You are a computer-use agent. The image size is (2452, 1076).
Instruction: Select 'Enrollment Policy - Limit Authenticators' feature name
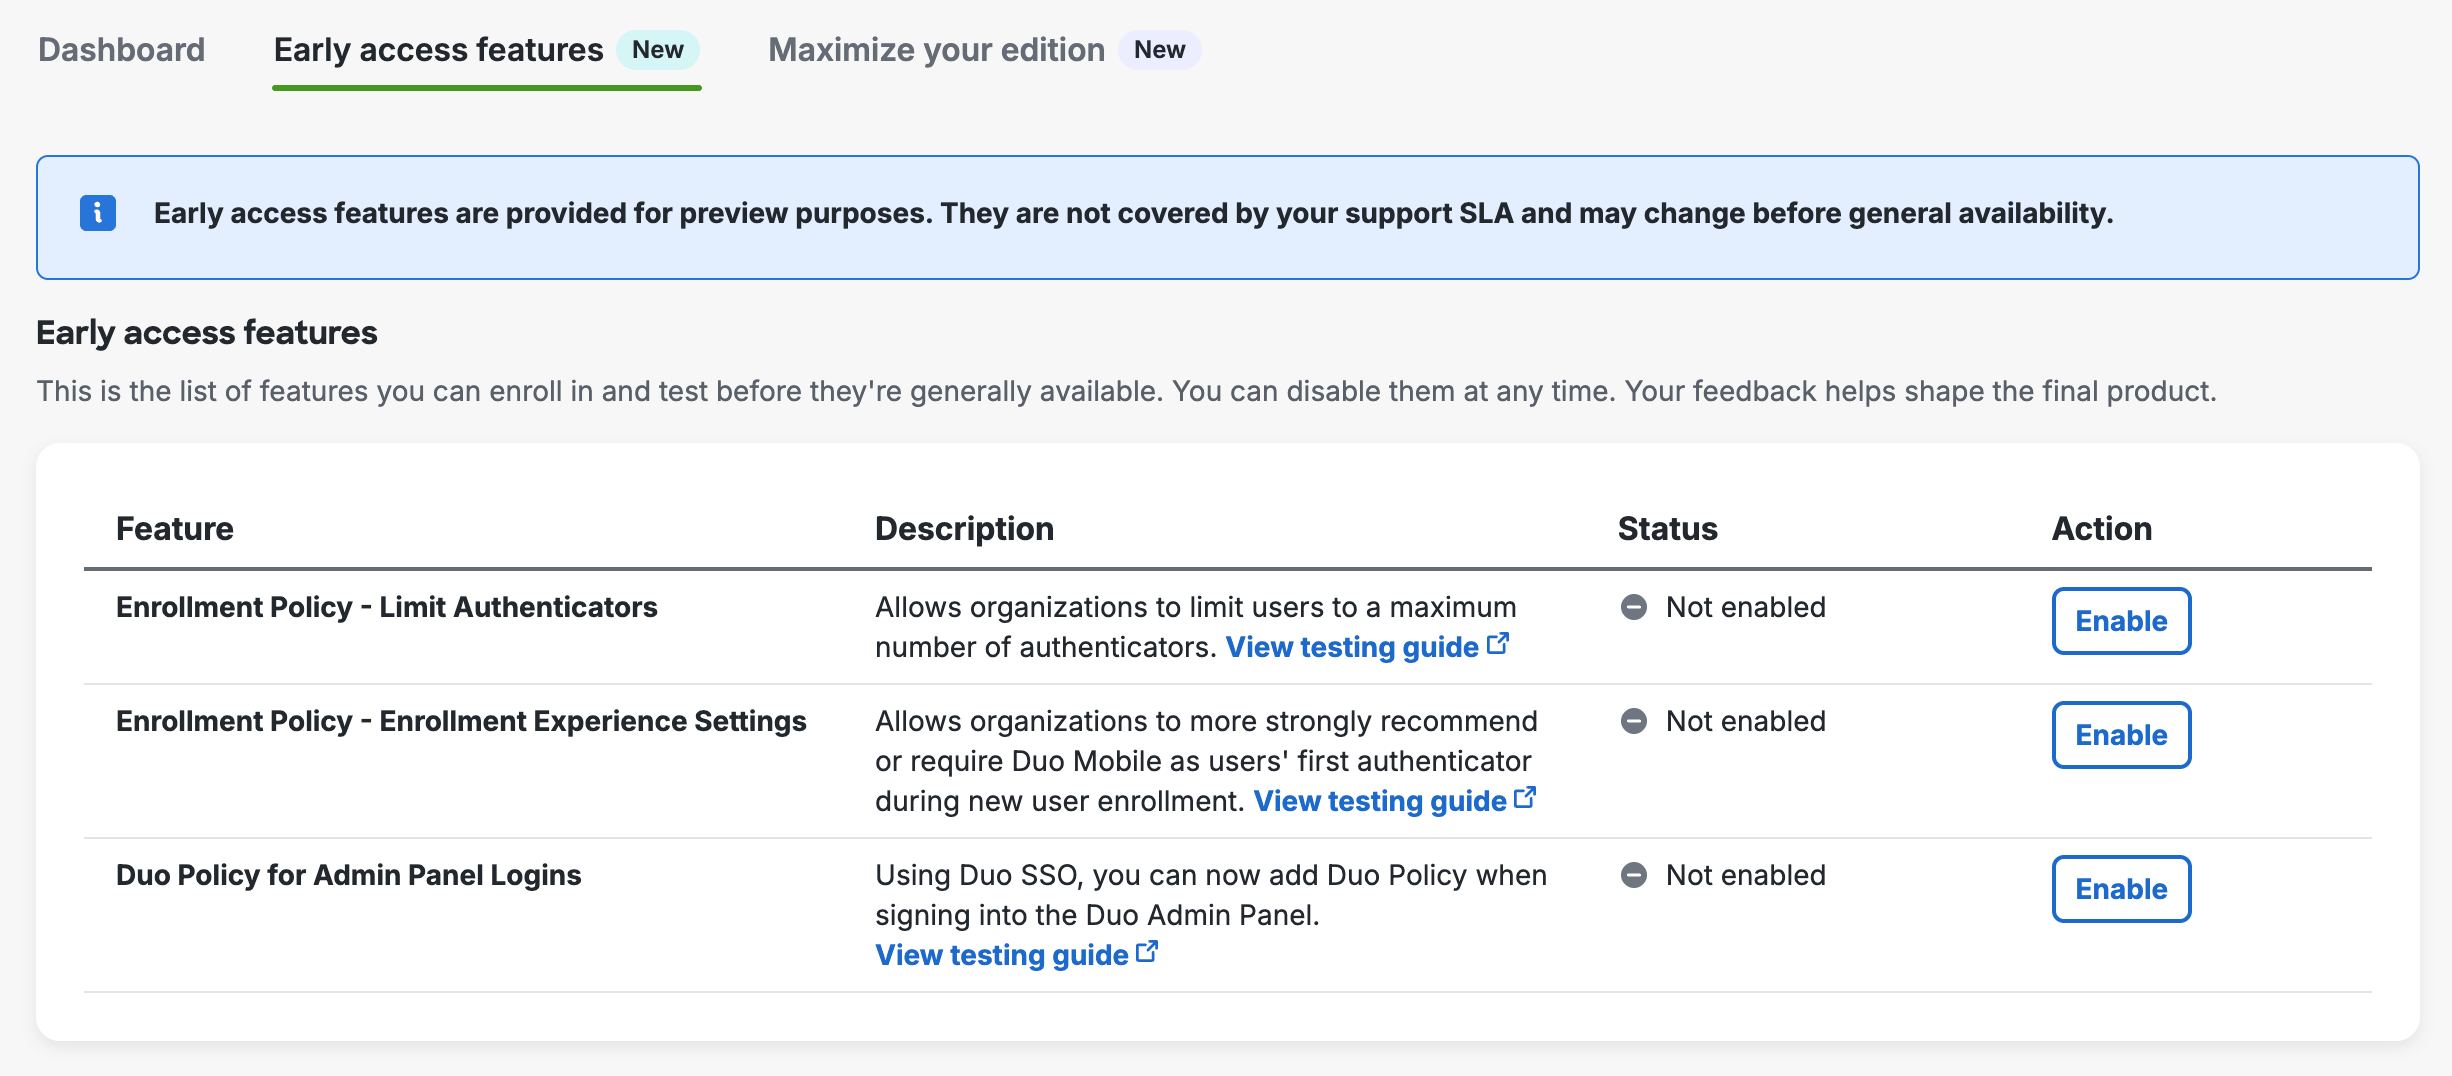pos(387,607)
